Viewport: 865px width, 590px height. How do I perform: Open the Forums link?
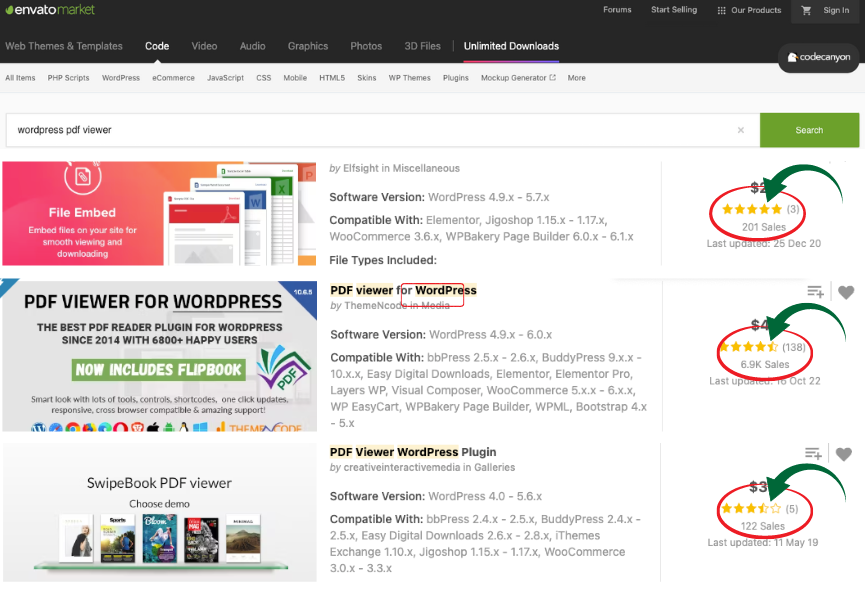(617, 10)
